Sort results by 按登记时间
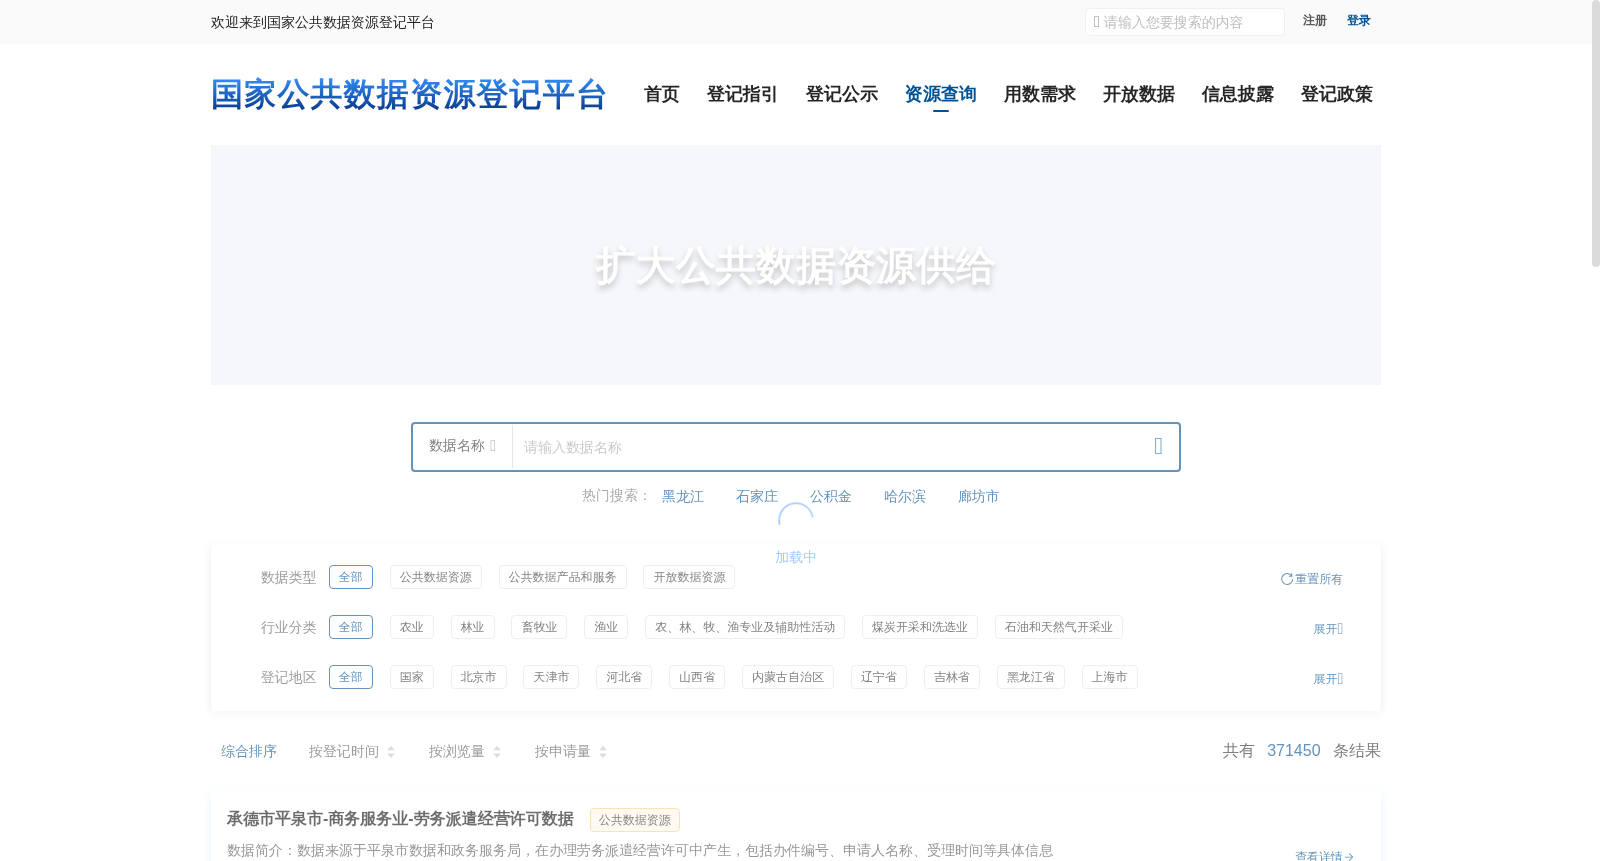1600x861 pixels. pos(352,751)
